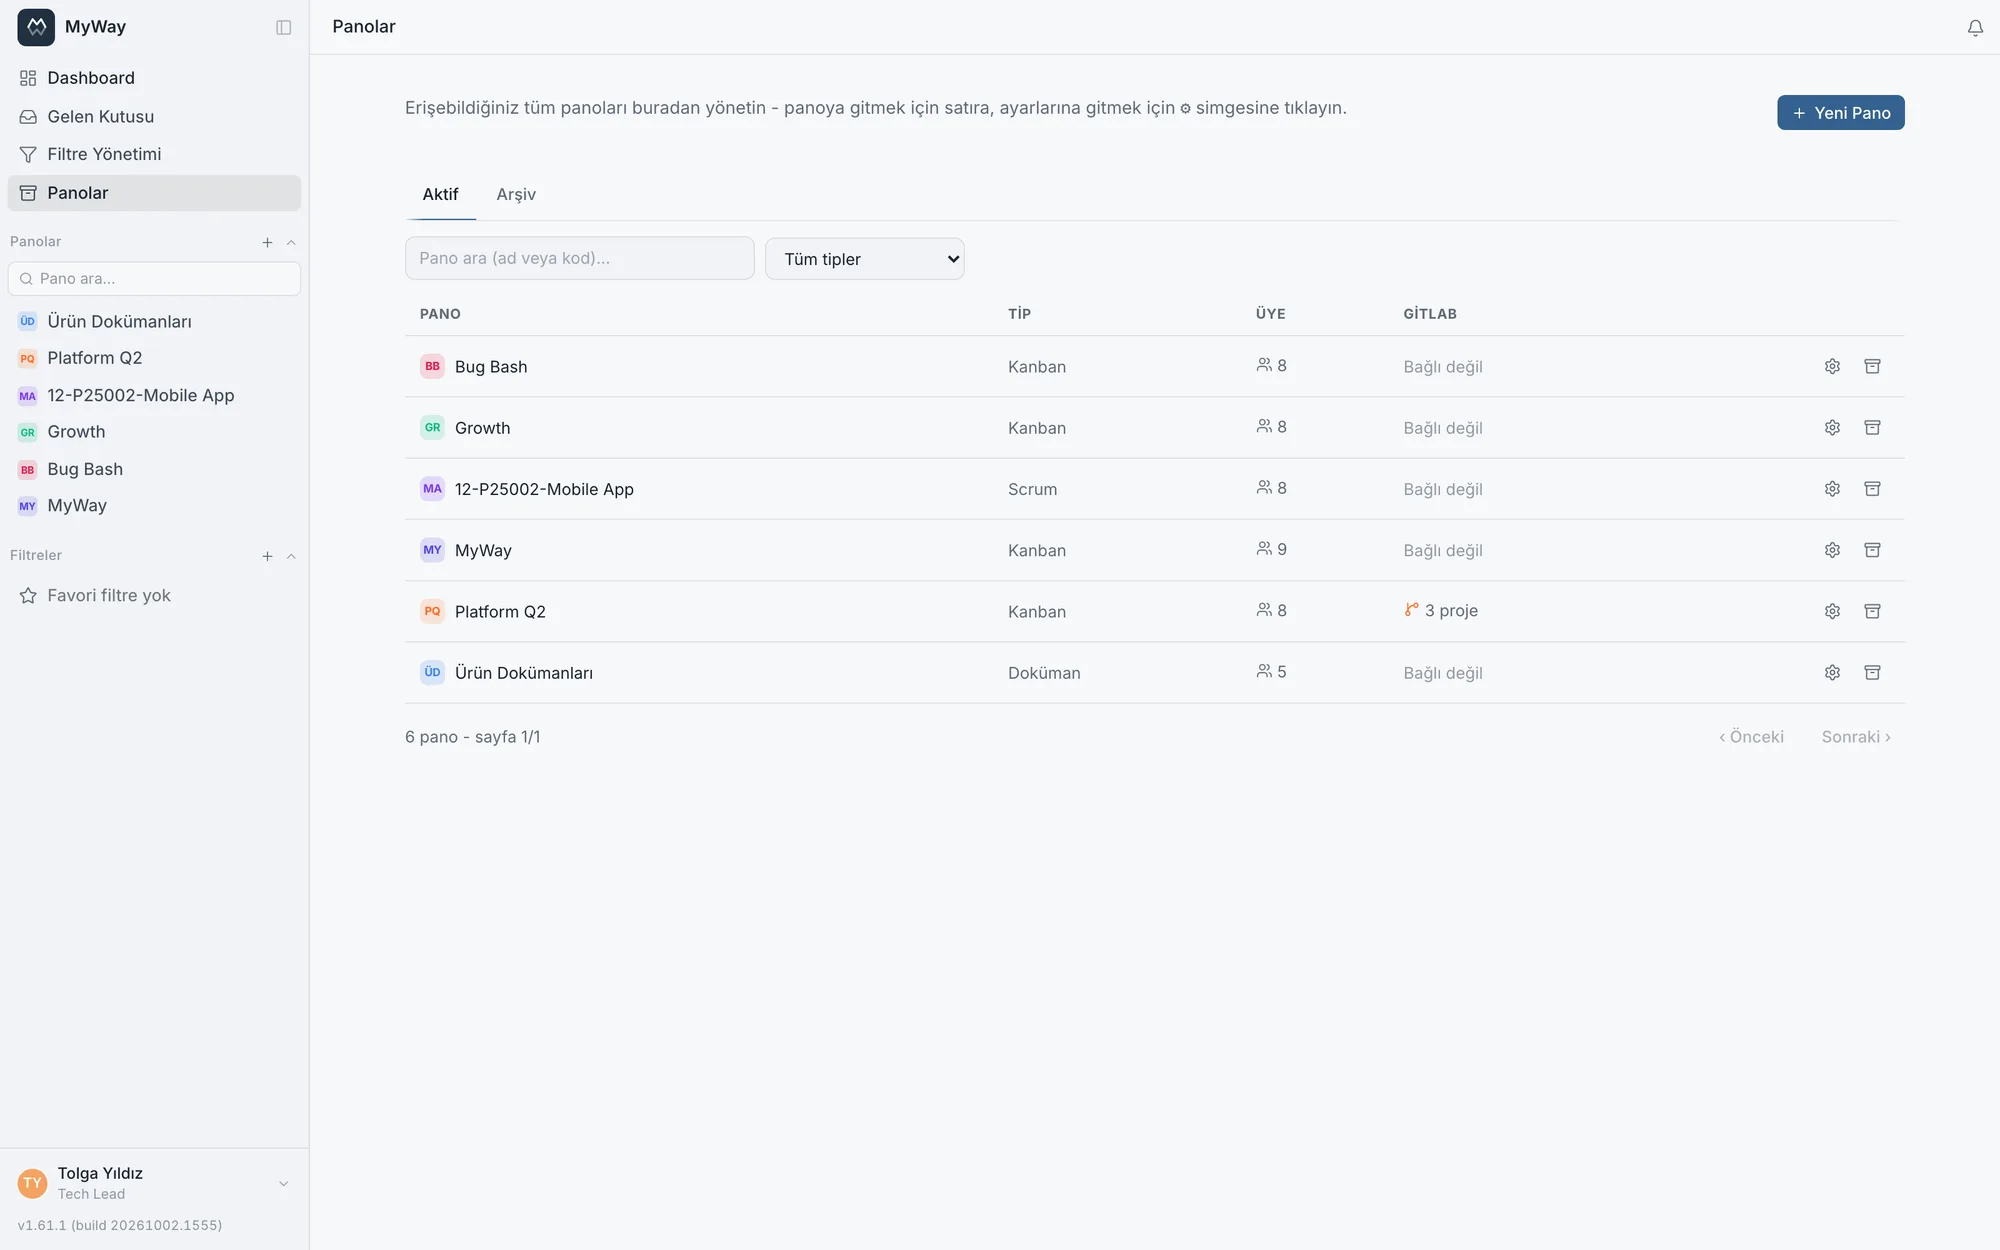This screenshot has width=2000, height=1250.
Task: Switch to the Arşiv tab
Action: (x=516, y=194)
